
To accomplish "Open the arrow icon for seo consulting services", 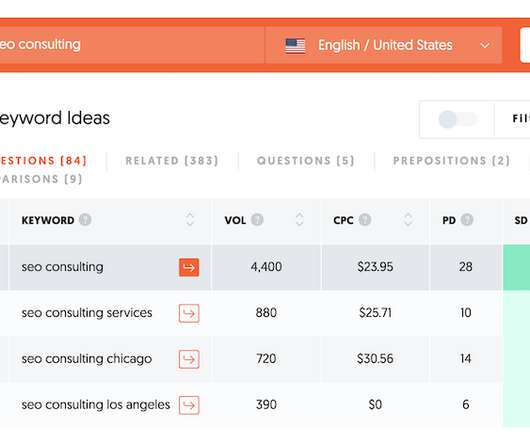I will pos(189,313).
